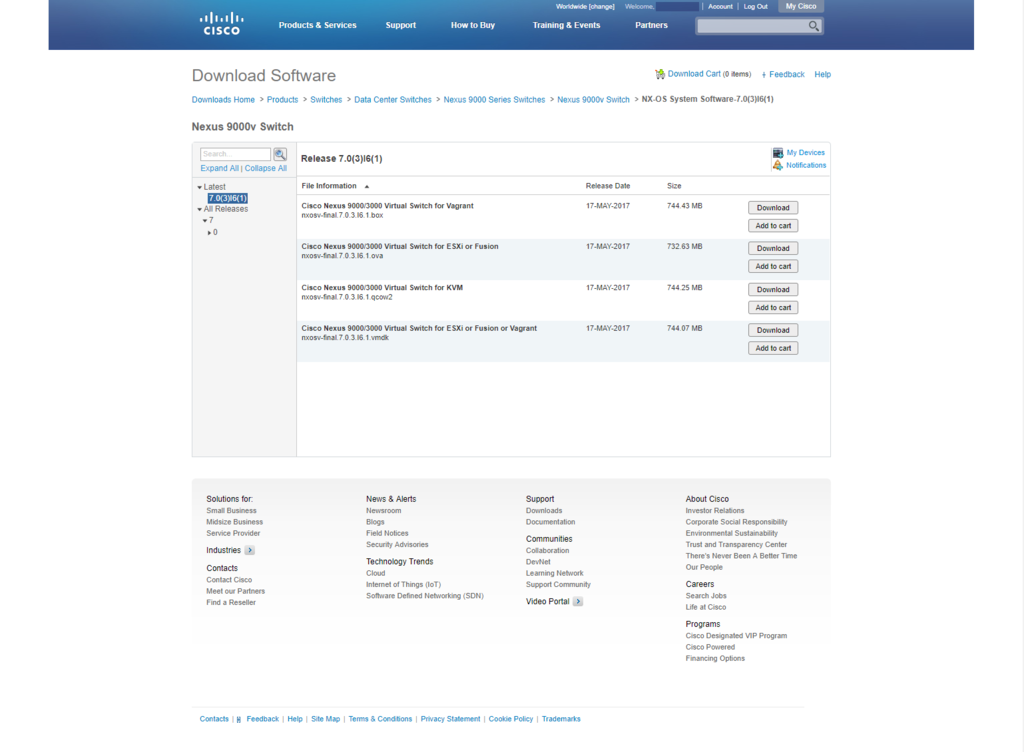1024x752 pixels.
Task: Add the KVM qcow2 file to cart
Action: [x=773, y=307]
